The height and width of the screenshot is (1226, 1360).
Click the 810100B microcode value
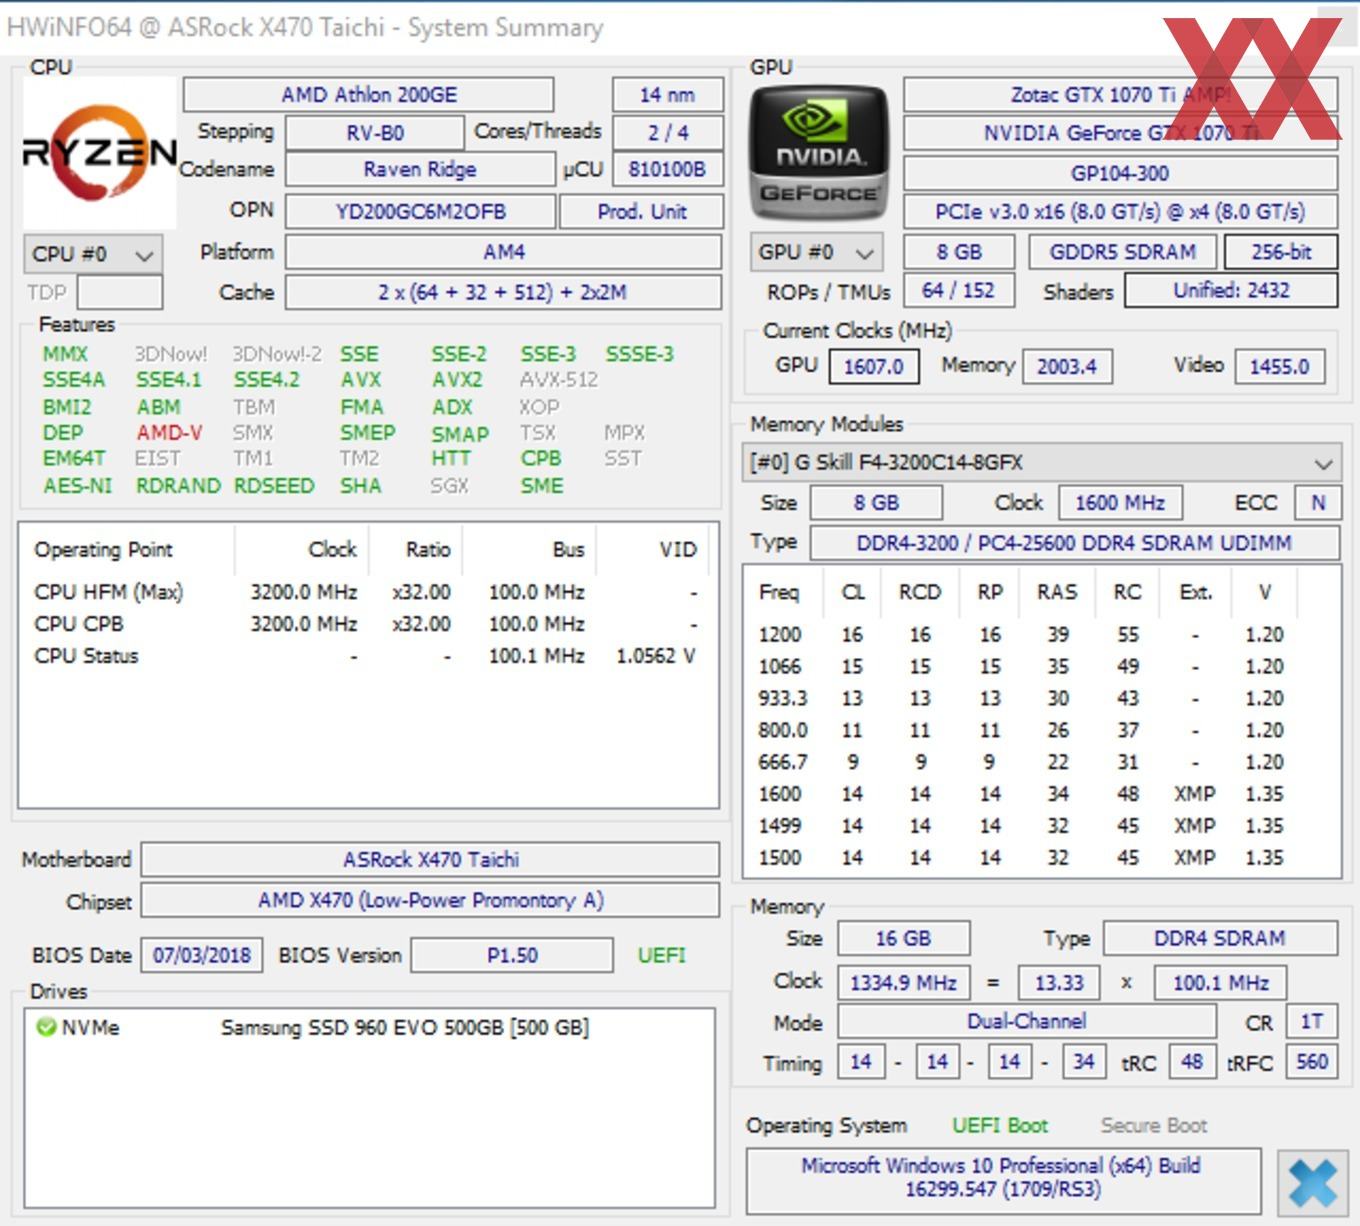[667, 169]
